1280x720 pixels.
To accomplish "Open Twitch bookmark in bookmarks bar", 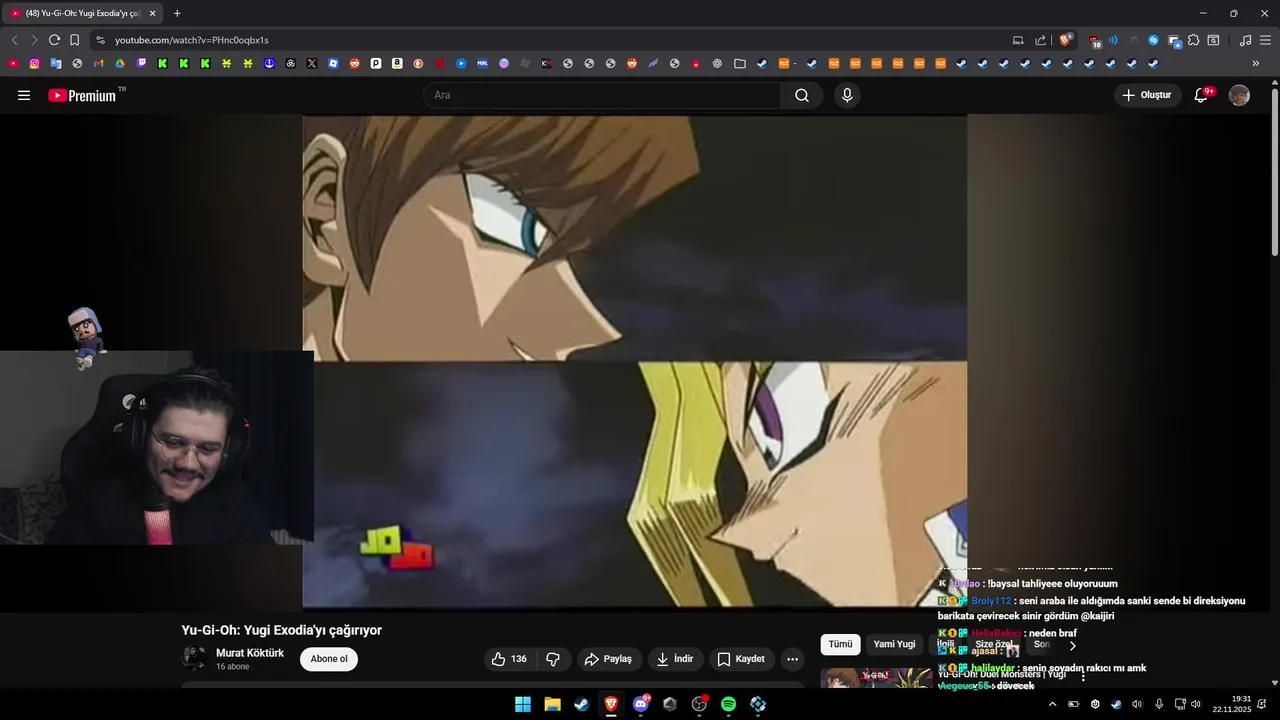I will 141,63.
